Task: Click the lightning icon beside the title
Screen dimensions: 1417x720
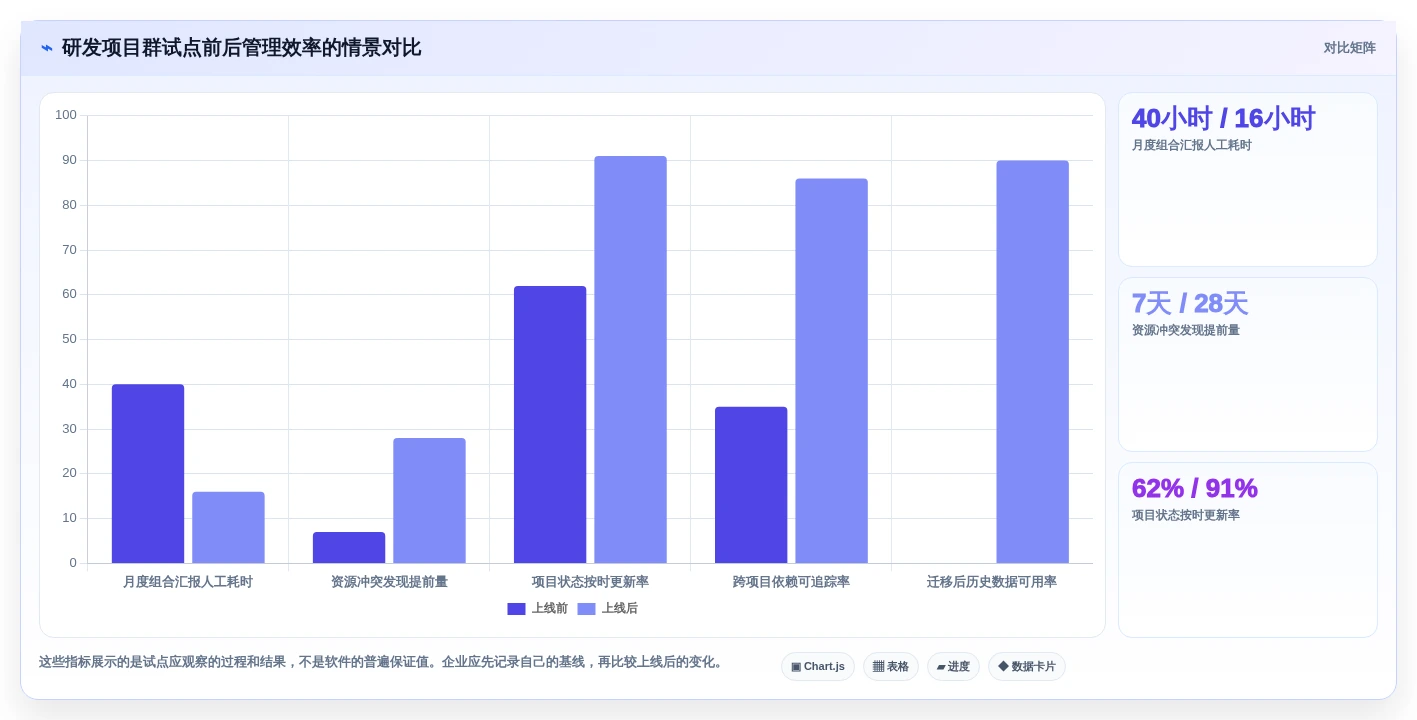Action: [47, 48]
